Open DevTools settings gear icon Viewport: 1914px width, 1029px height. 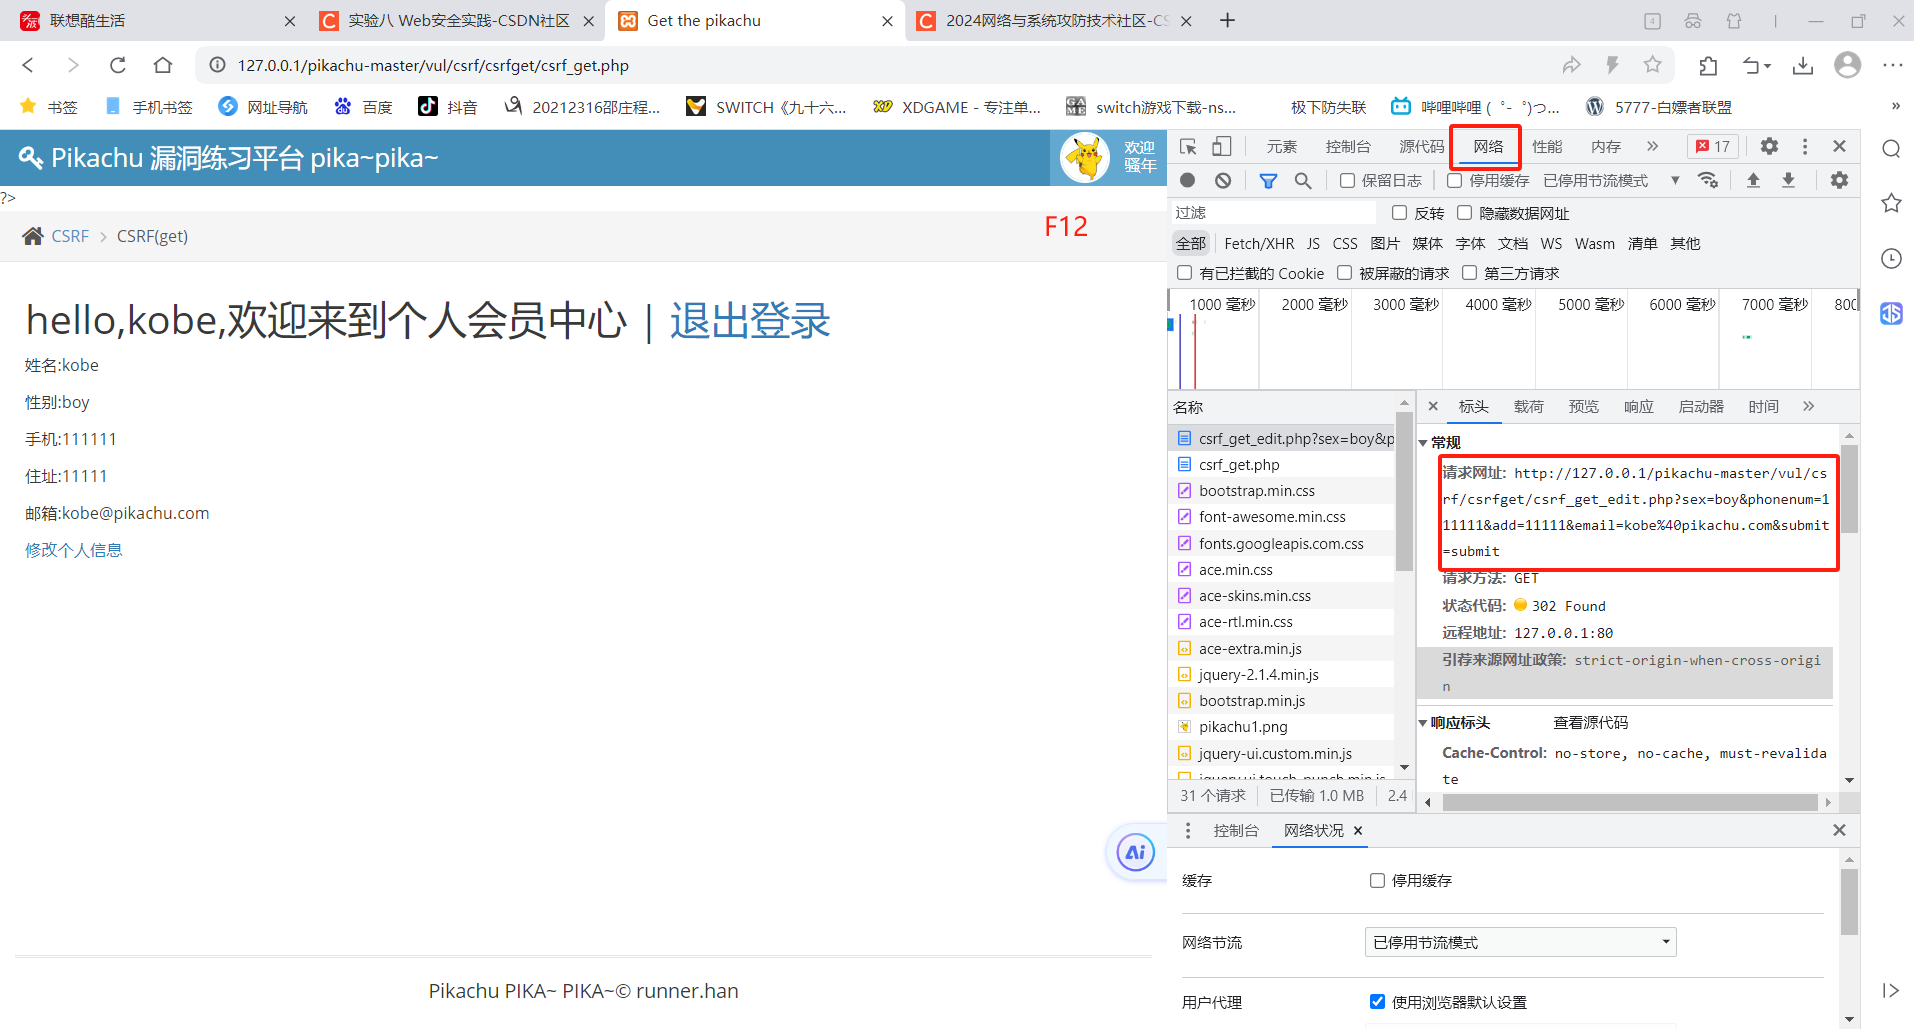1769,146
